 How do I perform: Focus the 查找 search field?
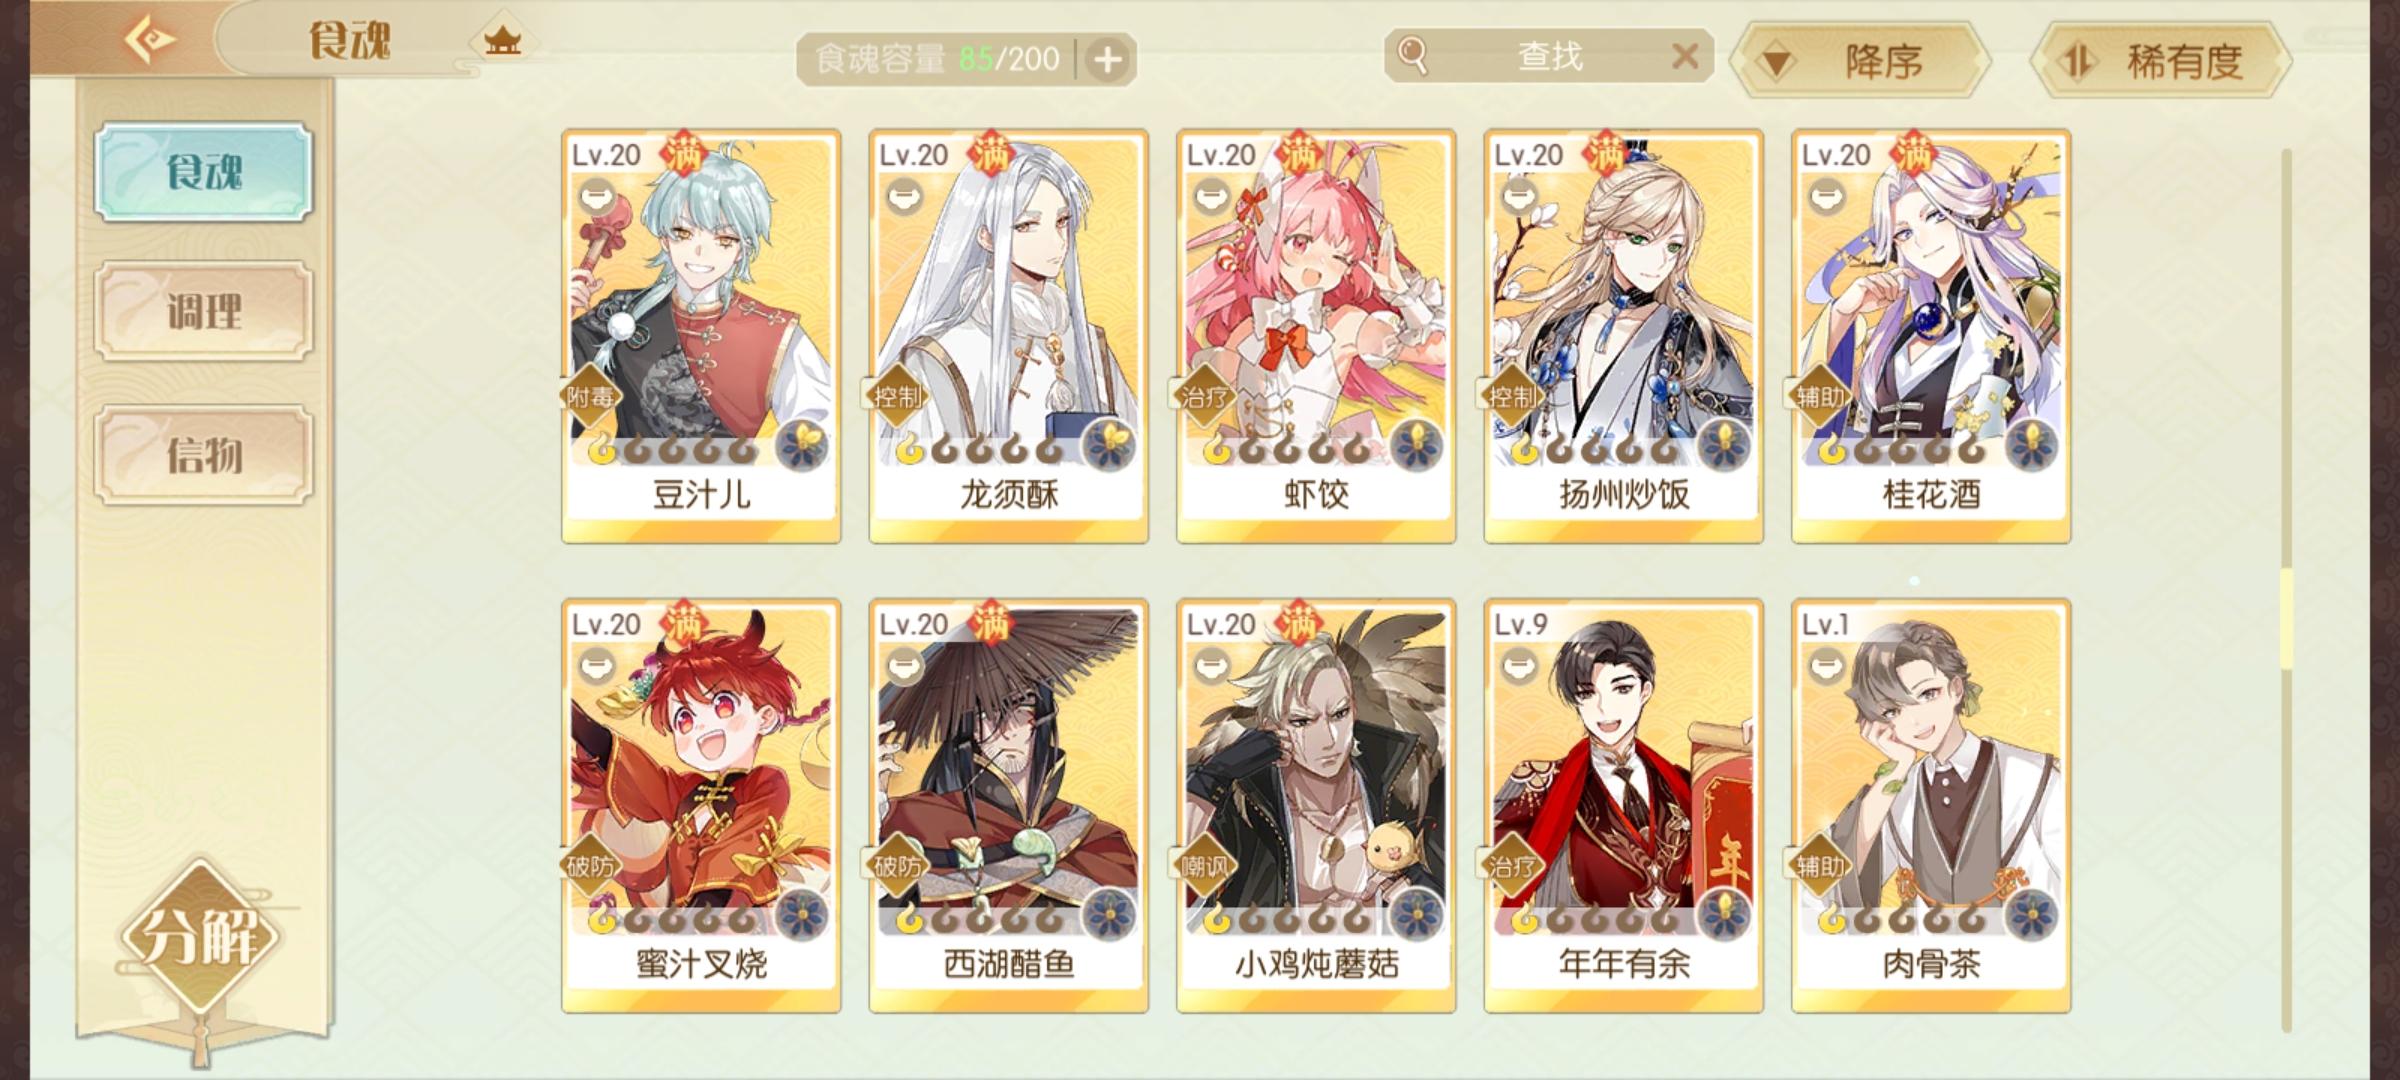[x=1550, y=56]
